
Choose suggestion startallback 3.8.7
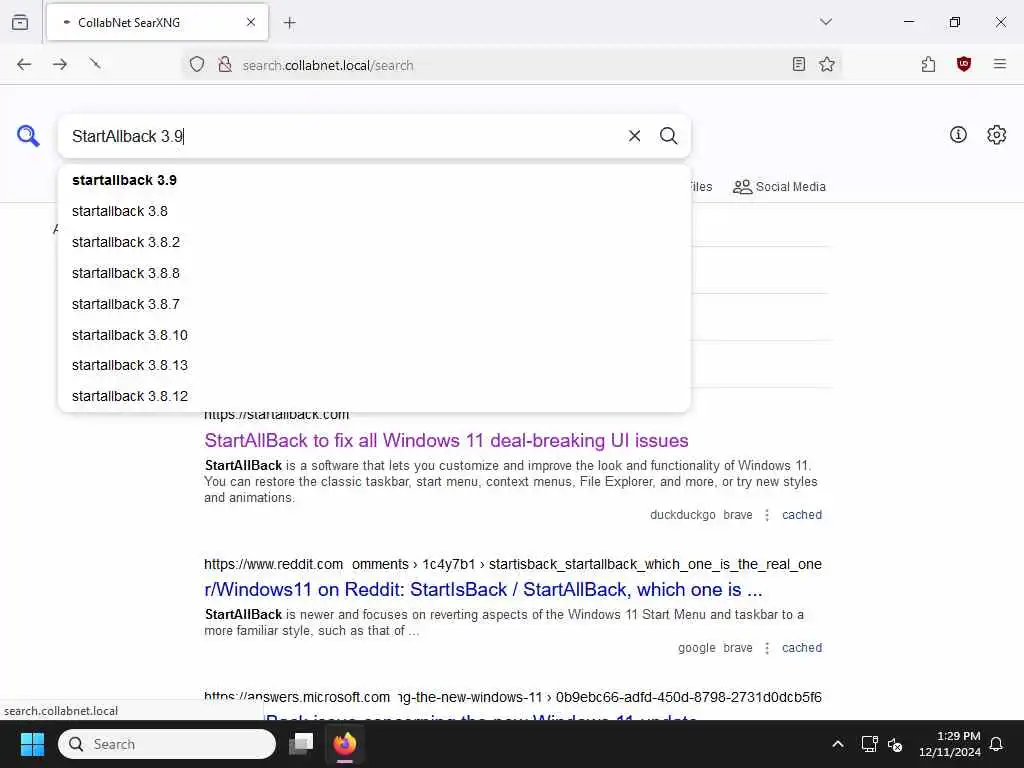click(x=374, y=304)
